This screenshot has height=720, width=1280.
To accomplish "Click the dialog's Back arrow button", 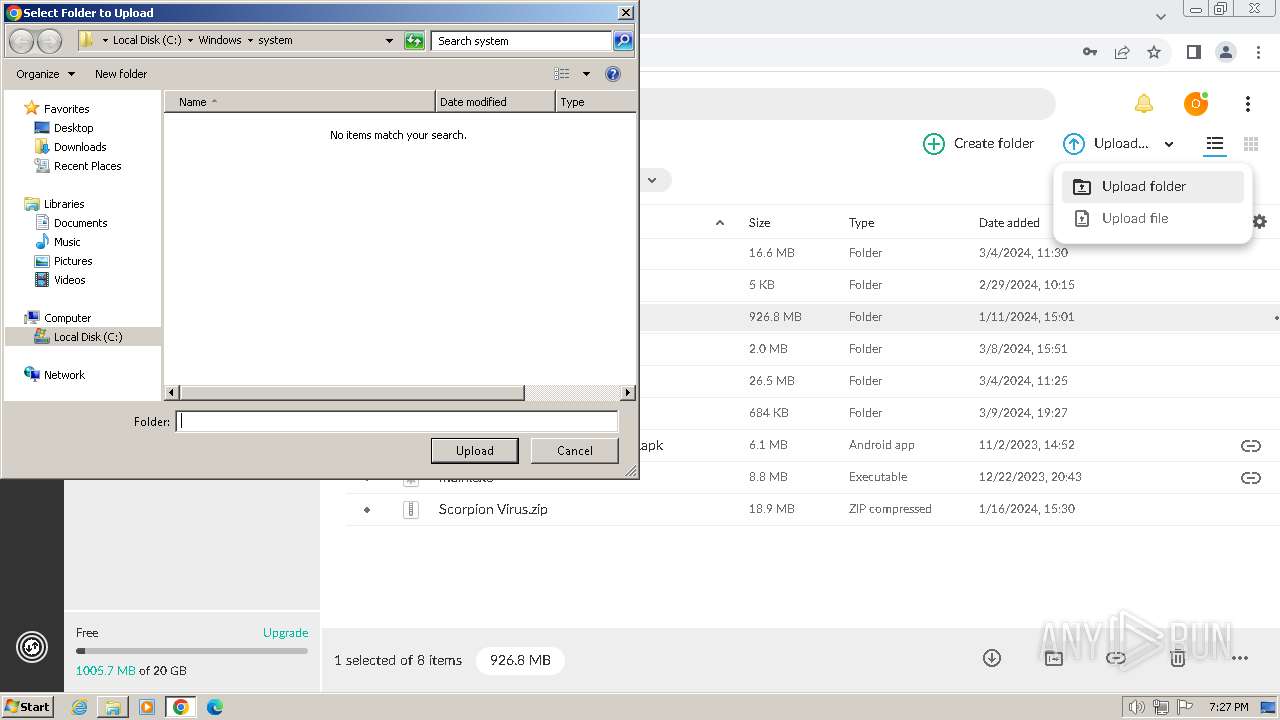I will tap(21, 41).
